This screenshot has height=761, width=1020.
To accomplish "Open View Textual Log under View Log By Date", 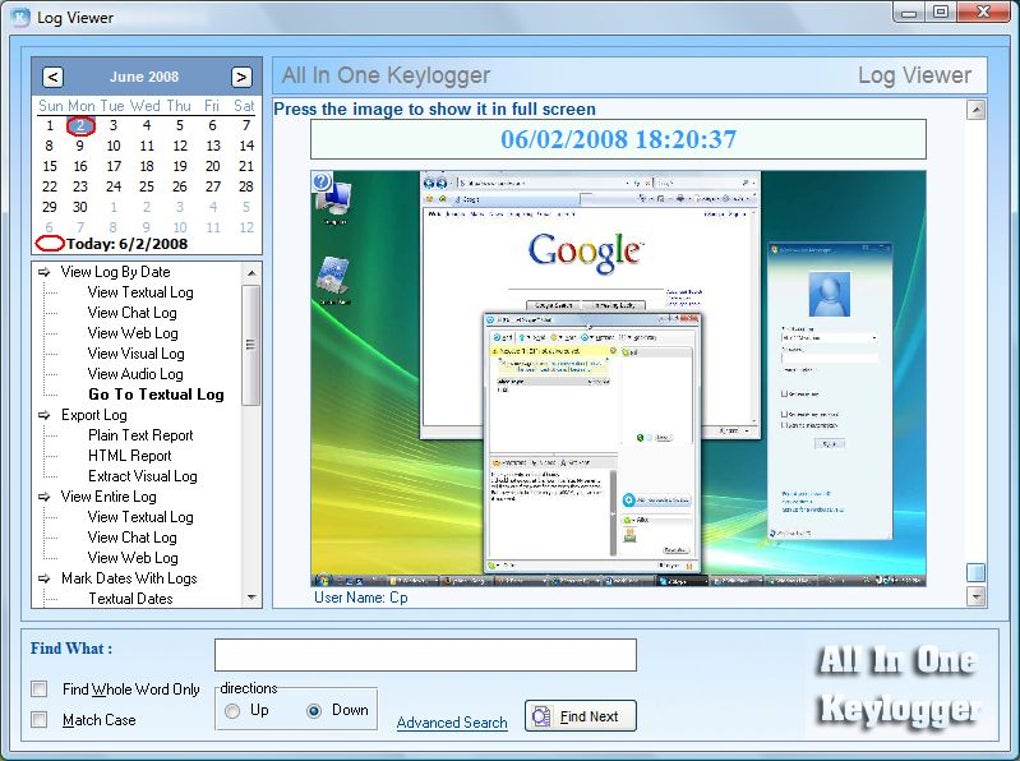I will 141,292.
